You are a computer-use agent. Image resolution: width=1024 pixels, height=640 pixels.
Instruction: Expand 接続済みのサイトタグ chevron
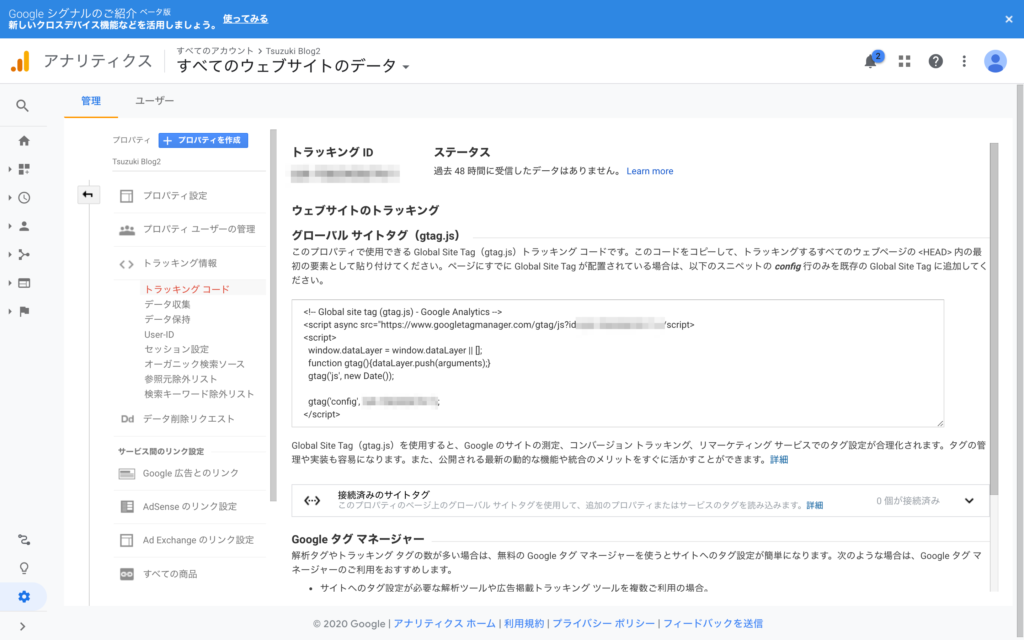coord(969,501)
